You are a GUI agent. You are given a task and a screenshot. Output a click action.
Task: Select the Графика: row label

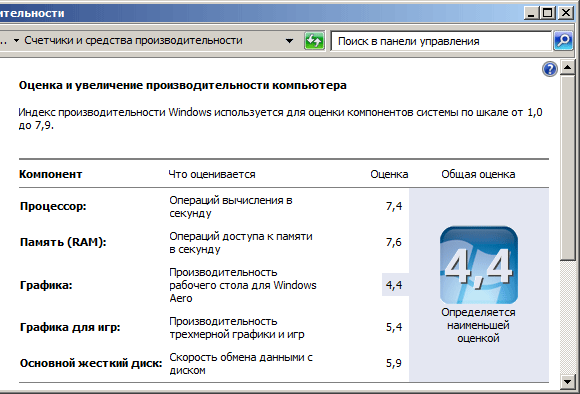pos(46,286)
